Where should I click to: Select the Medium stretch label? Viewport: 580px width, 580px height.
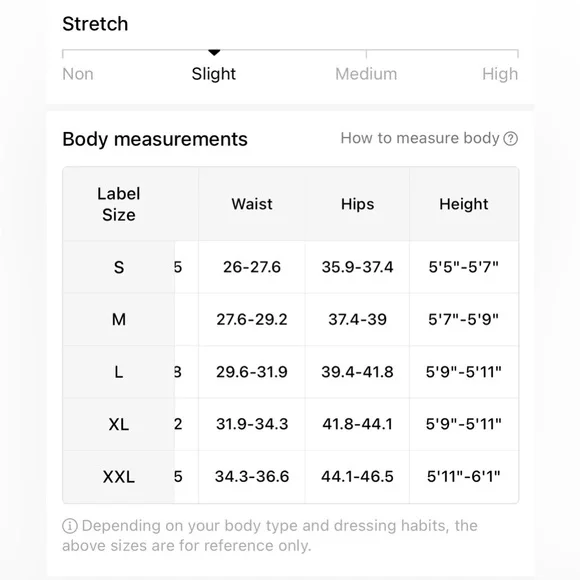(x=366, y=74)
